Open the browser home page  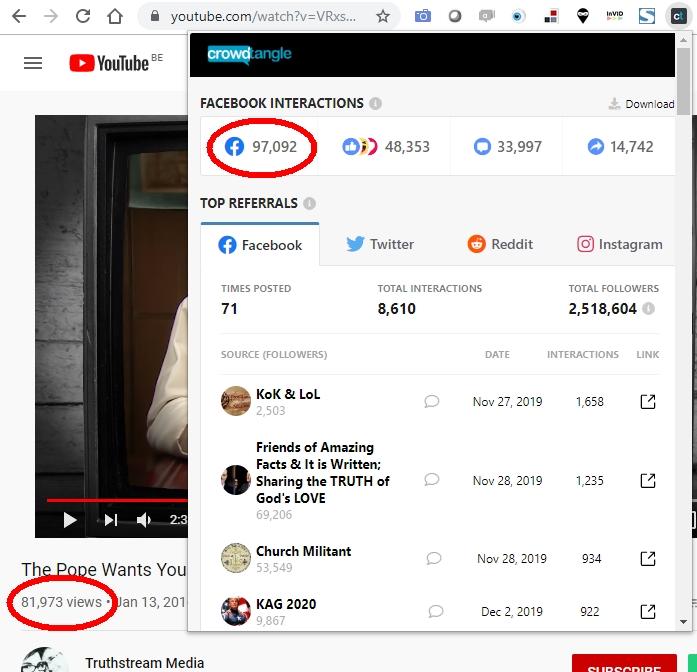pyautogui.click(x=115, y=16)
